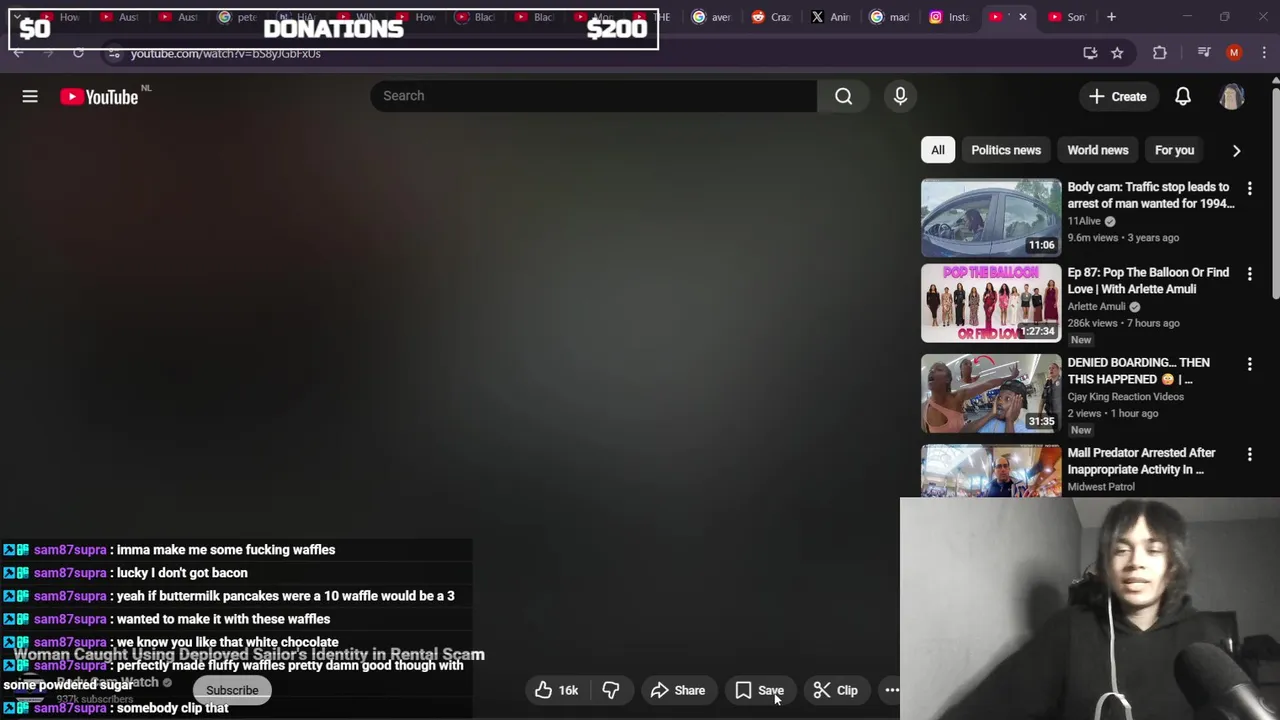The width and height of the screenshot is (1280, 720).
Task: Open options for Mall Predator Arrested video
Action: click(x=1249, y=454)
